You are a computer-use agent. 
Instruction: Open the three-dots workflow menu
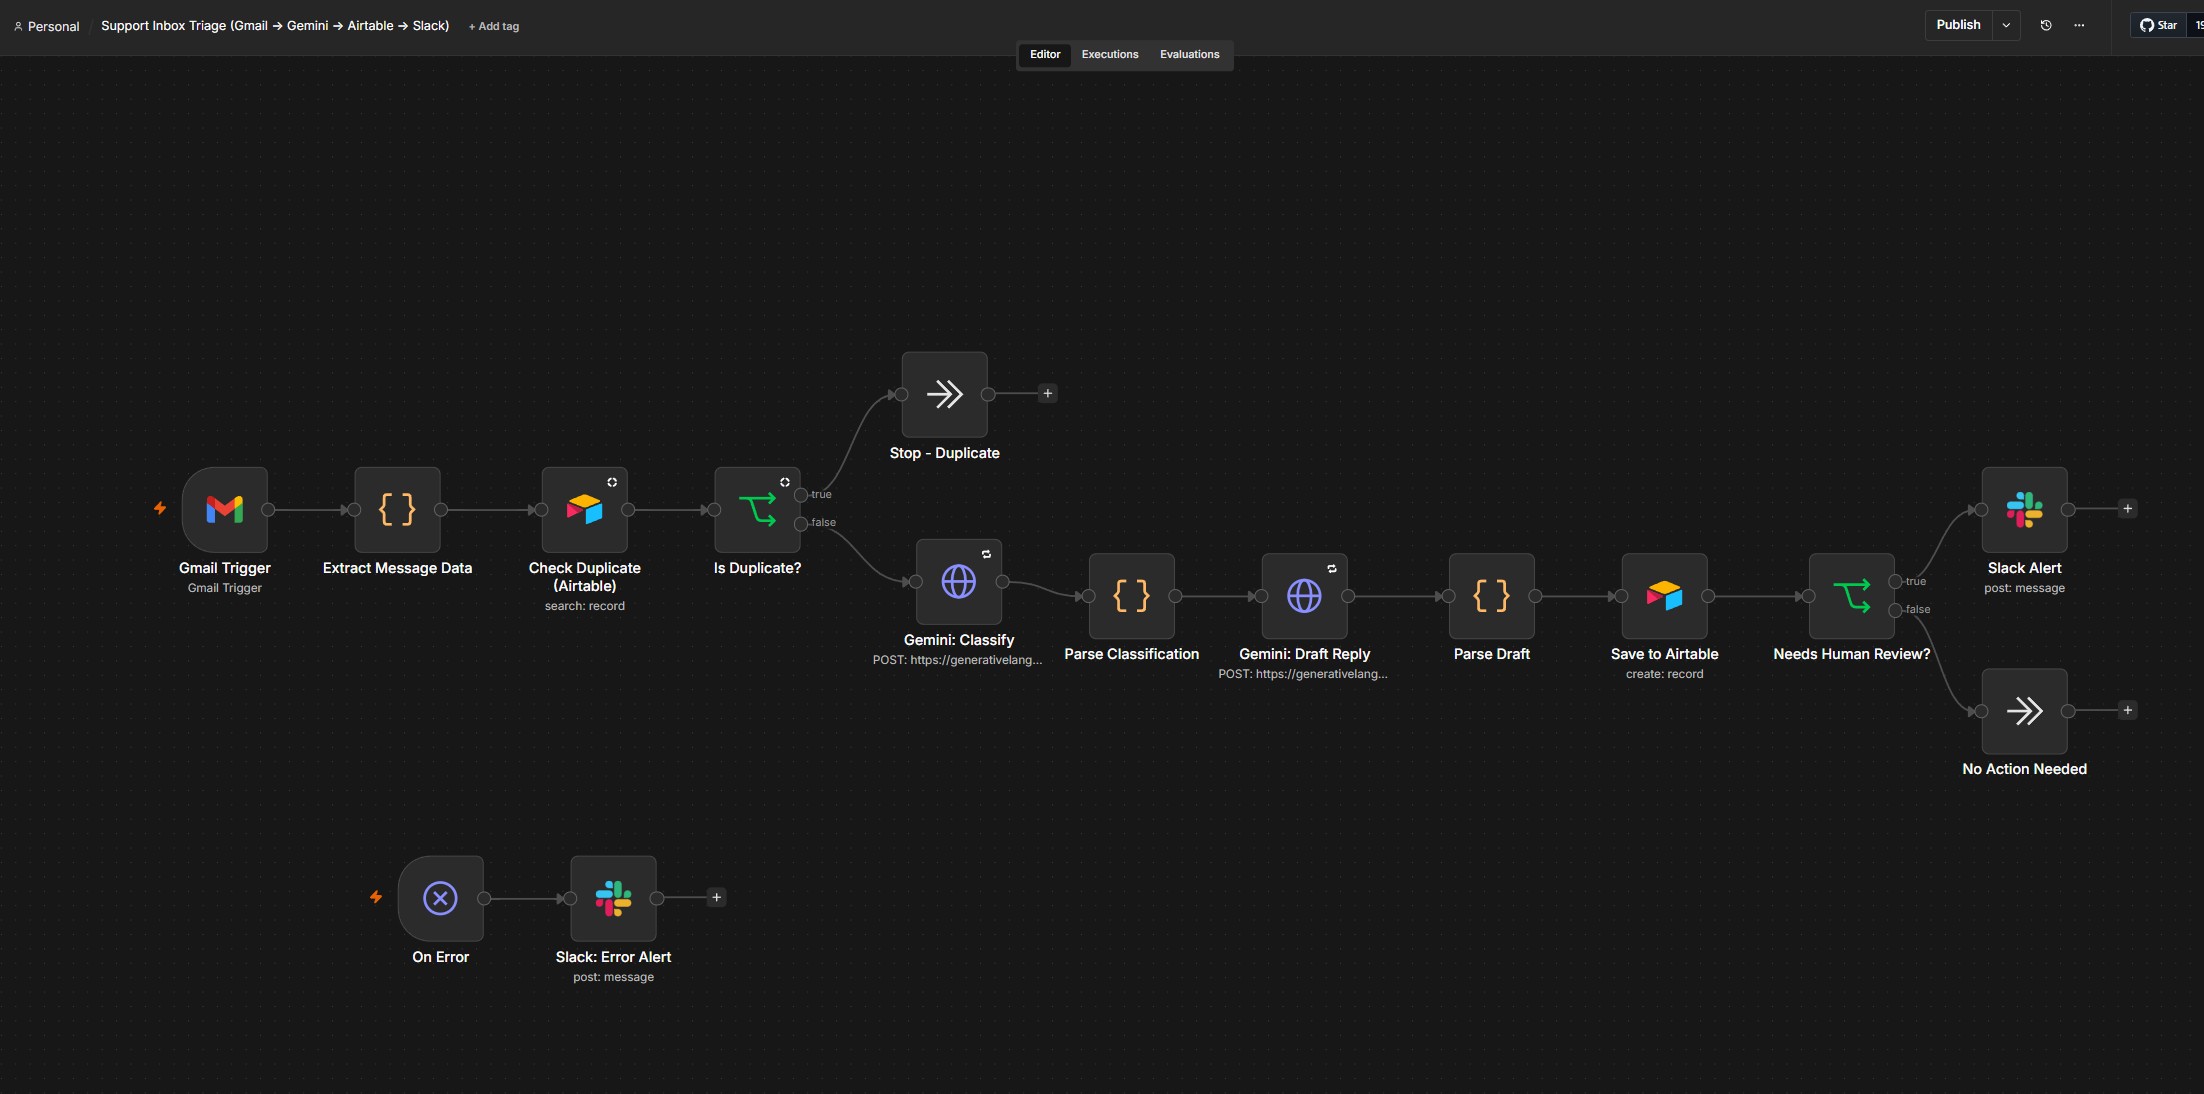coord(2079,25)
